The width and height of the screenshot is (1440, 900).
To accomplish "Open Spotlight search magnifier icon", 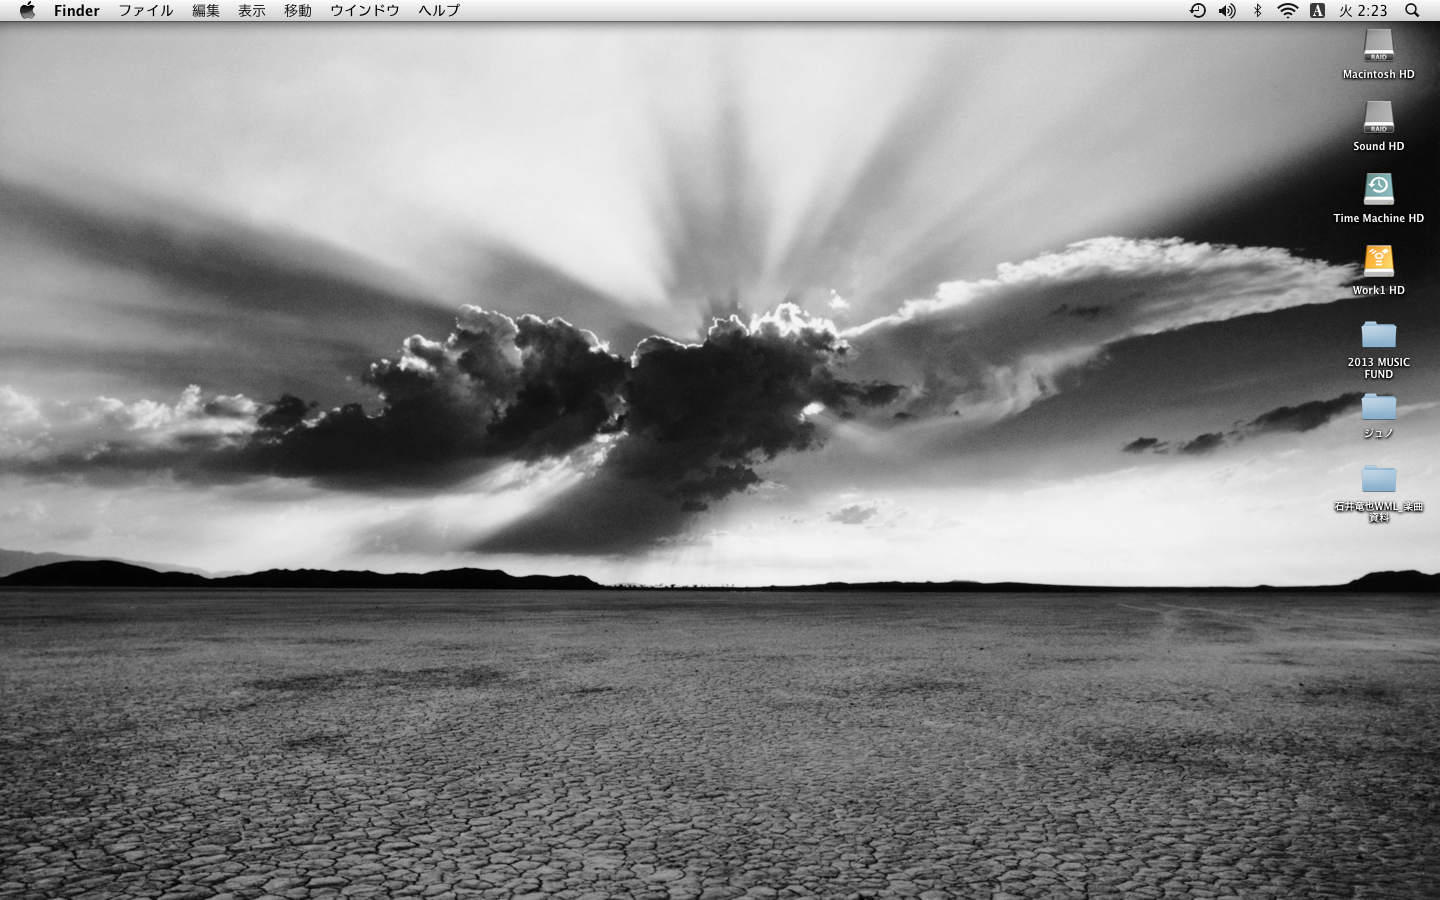I will (1412, 10).
